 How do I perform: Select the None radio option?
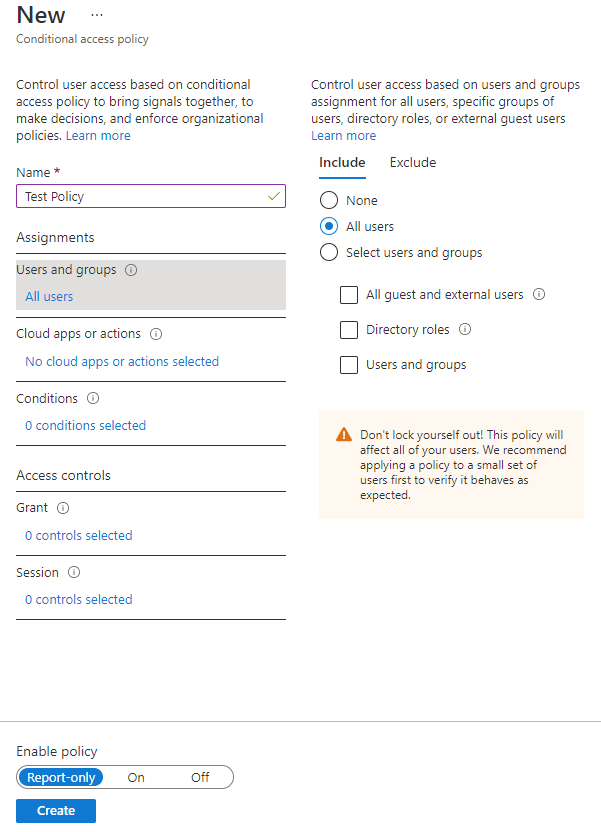329,201
